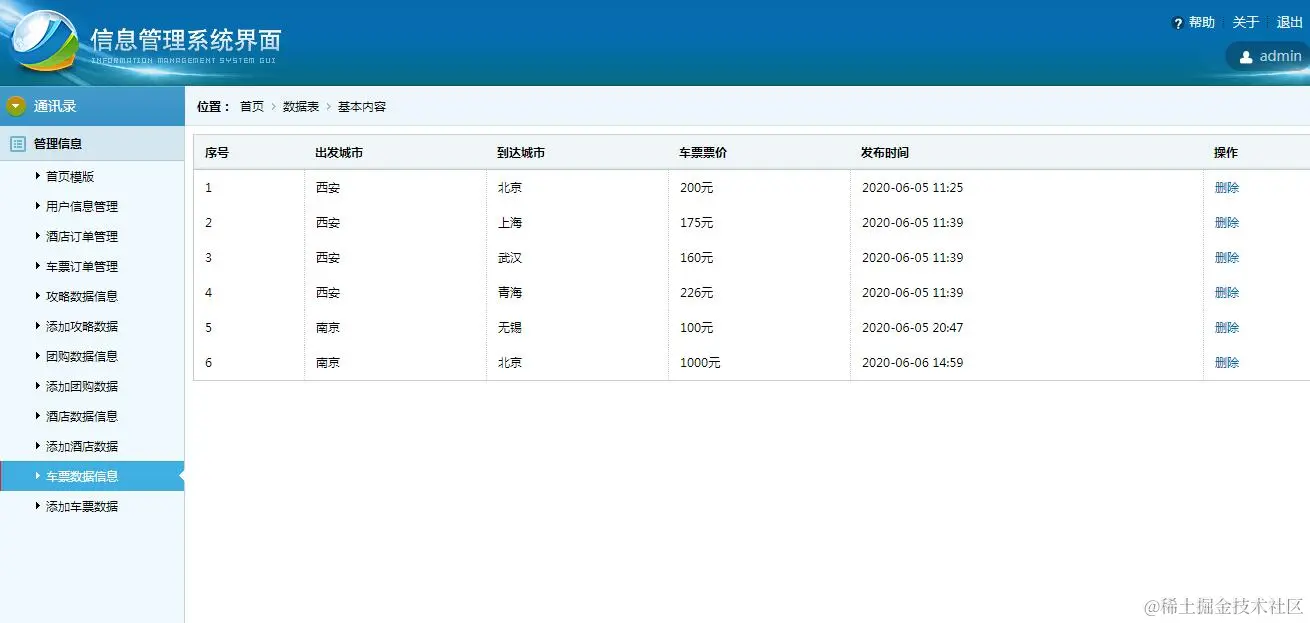Click the 160元 price cell
The width and height of the screenshot is (1310, 623).
697,258
